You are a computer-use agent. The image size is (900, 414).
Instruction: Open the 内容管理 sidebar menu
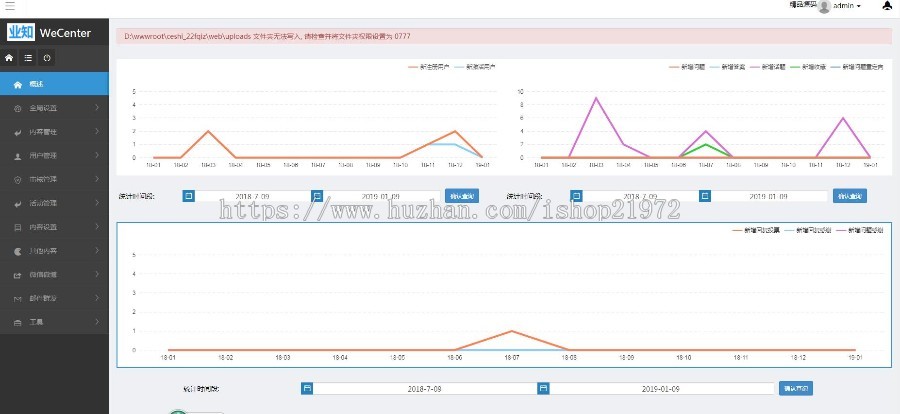pyautogui.click(x=54, y=131)
